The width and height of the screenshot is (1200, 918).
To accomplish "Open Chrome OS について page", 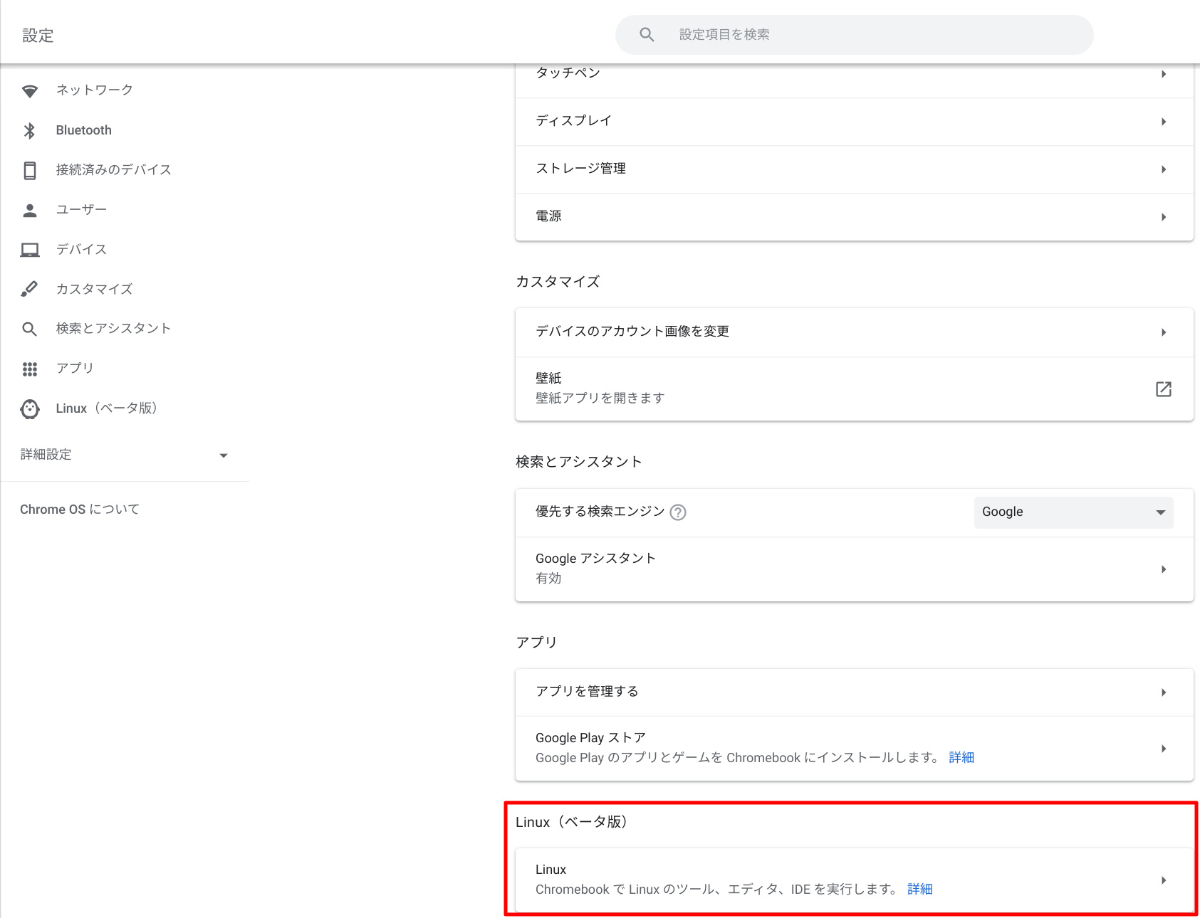I will click(80, 509).
